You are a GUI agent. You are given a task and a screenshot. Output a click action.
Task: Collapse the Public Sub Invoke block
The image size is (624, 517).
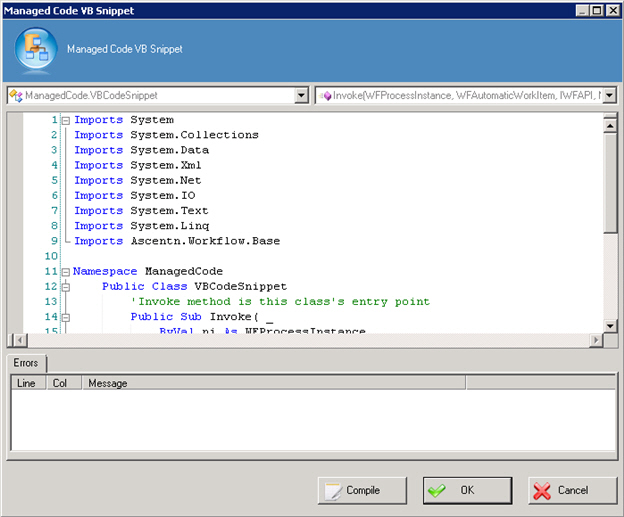(65, 316)
